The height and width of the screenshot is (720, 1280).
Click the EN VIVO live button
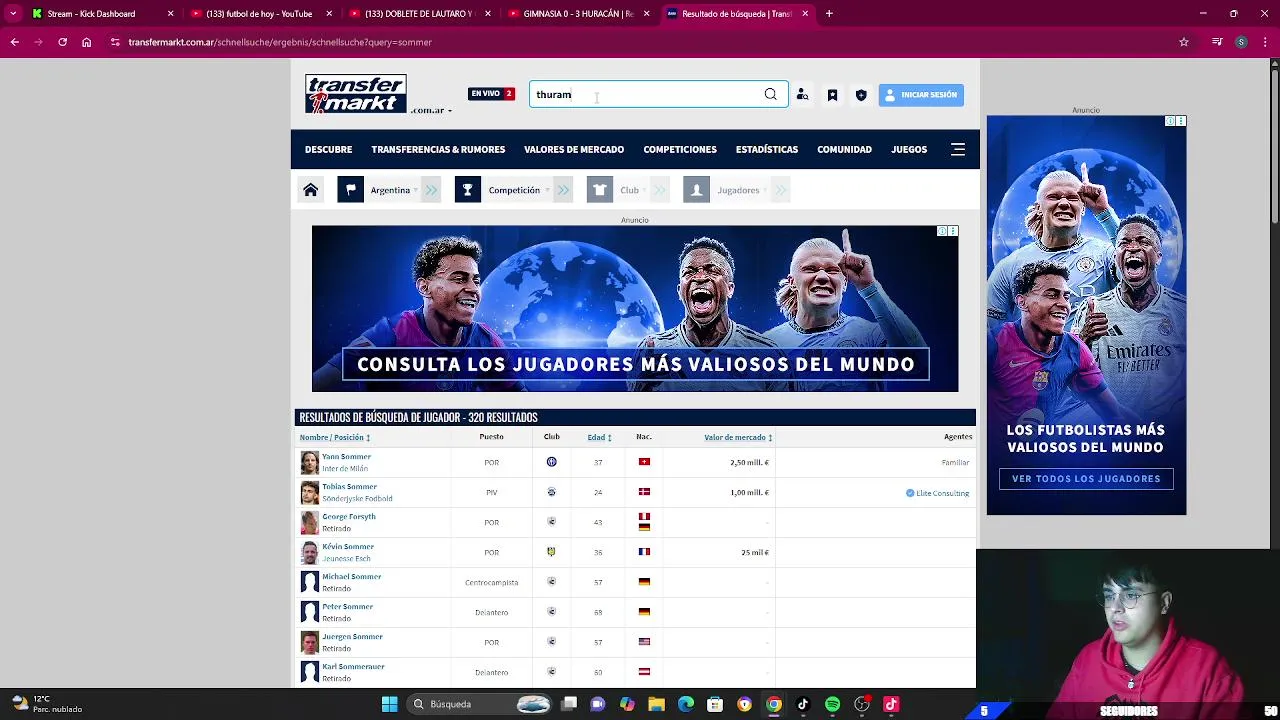point(491,94)
